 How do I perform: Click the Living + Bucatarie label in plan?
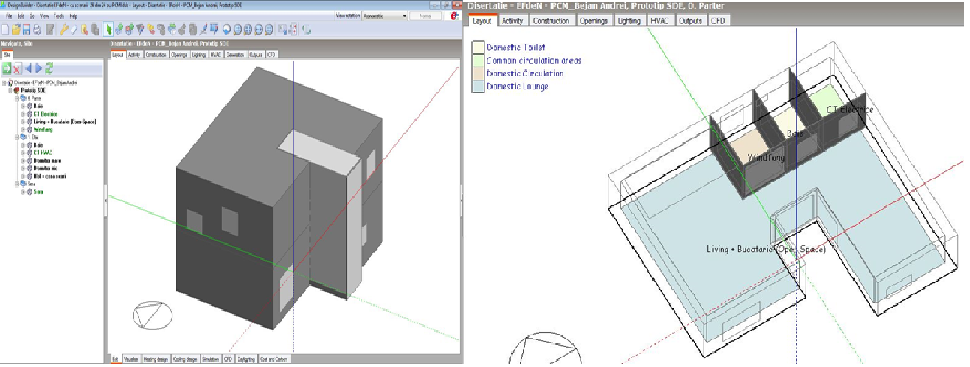tap(766, 249)
